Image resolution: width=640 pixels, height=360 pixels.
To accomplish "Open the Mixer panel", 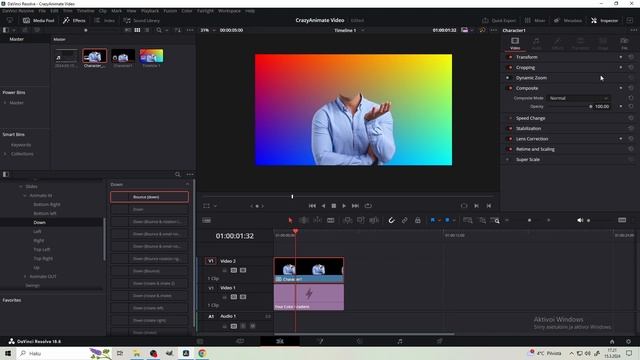I will (x=535, y=20).
